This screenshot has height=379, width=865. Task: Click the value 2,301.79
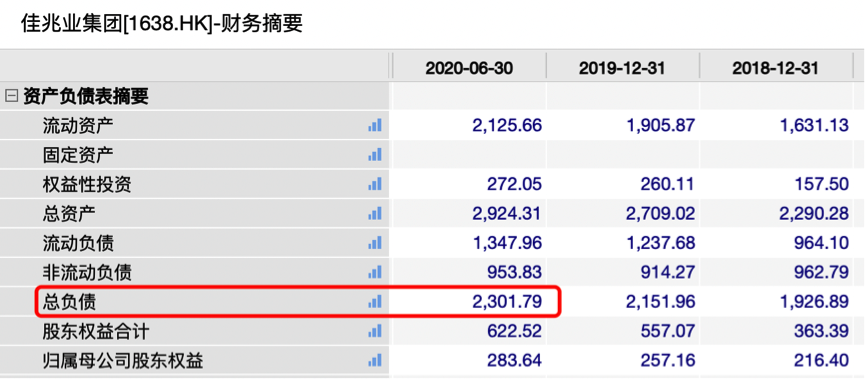pos(507,302)
